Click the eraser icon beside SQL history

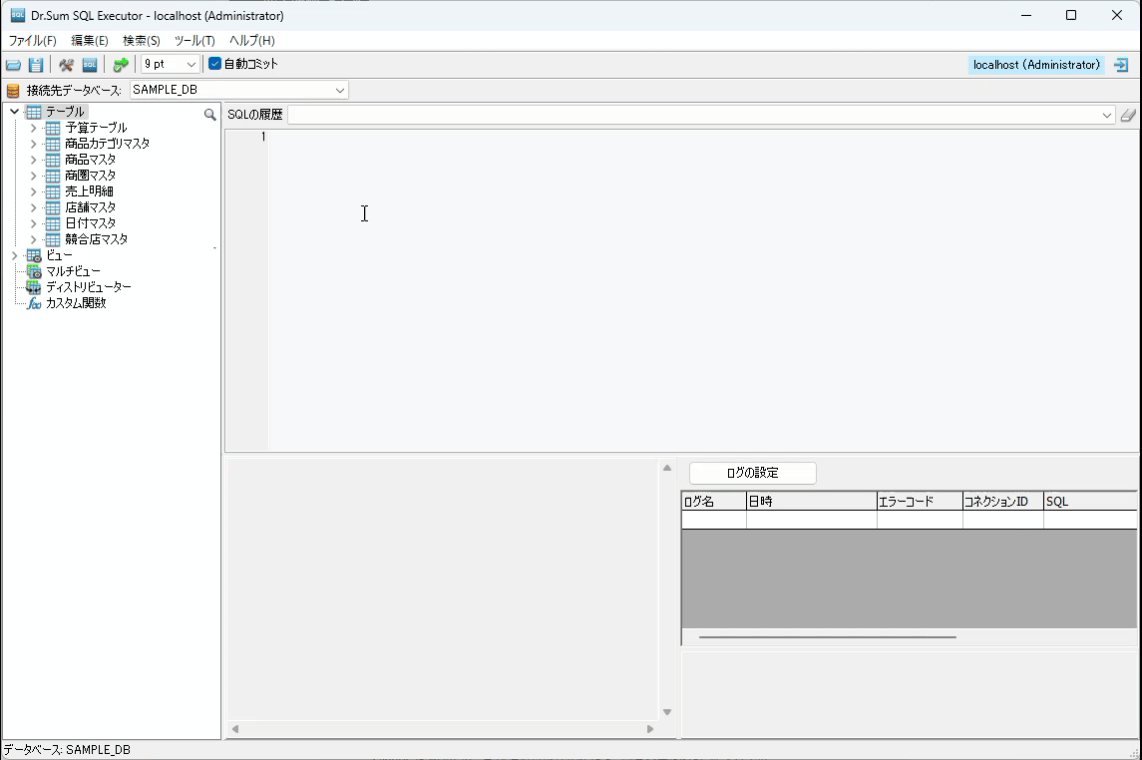1128,115
